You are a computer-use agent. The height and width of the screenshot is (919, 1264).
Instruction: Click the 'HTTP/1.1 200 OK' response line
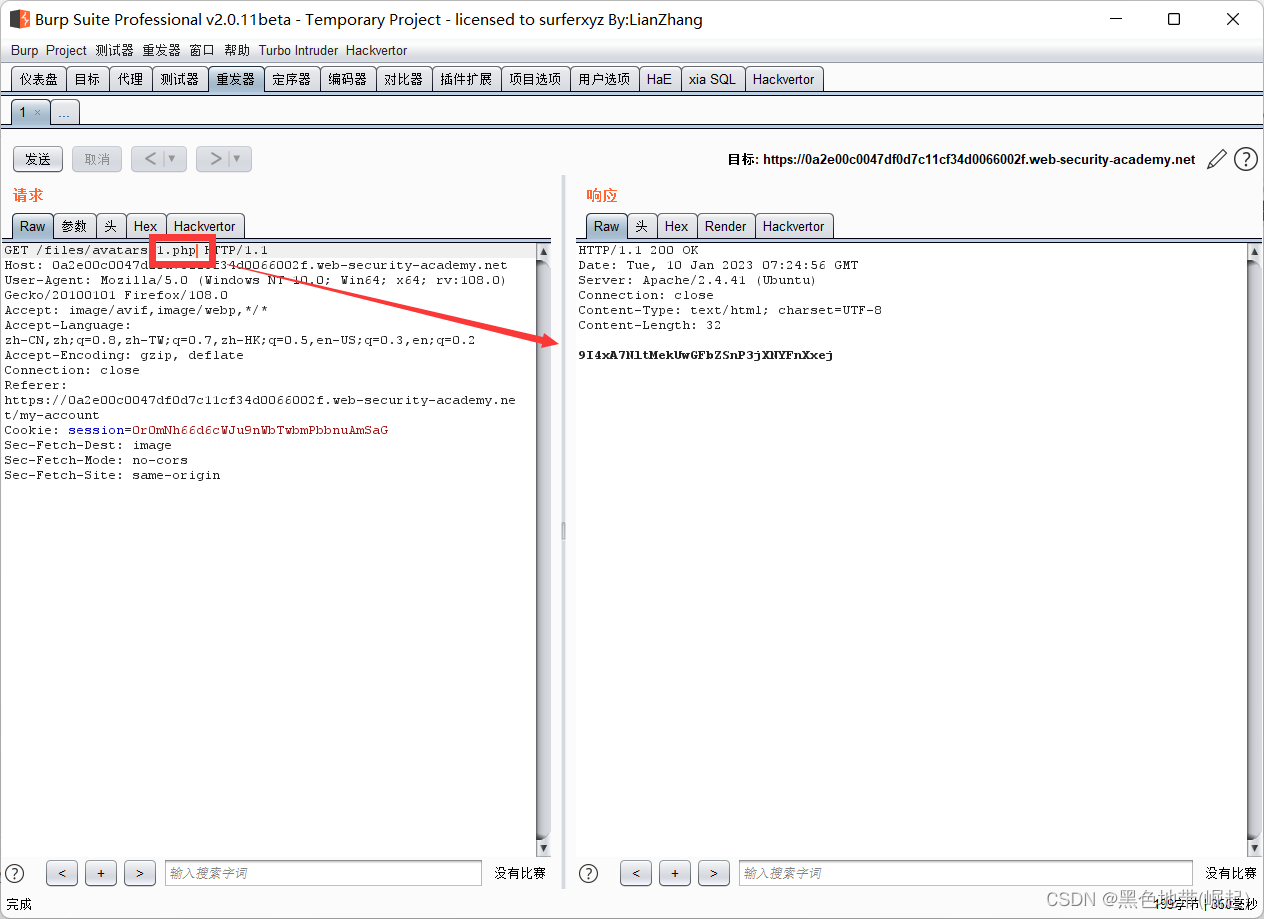click(x=638, y=250)
